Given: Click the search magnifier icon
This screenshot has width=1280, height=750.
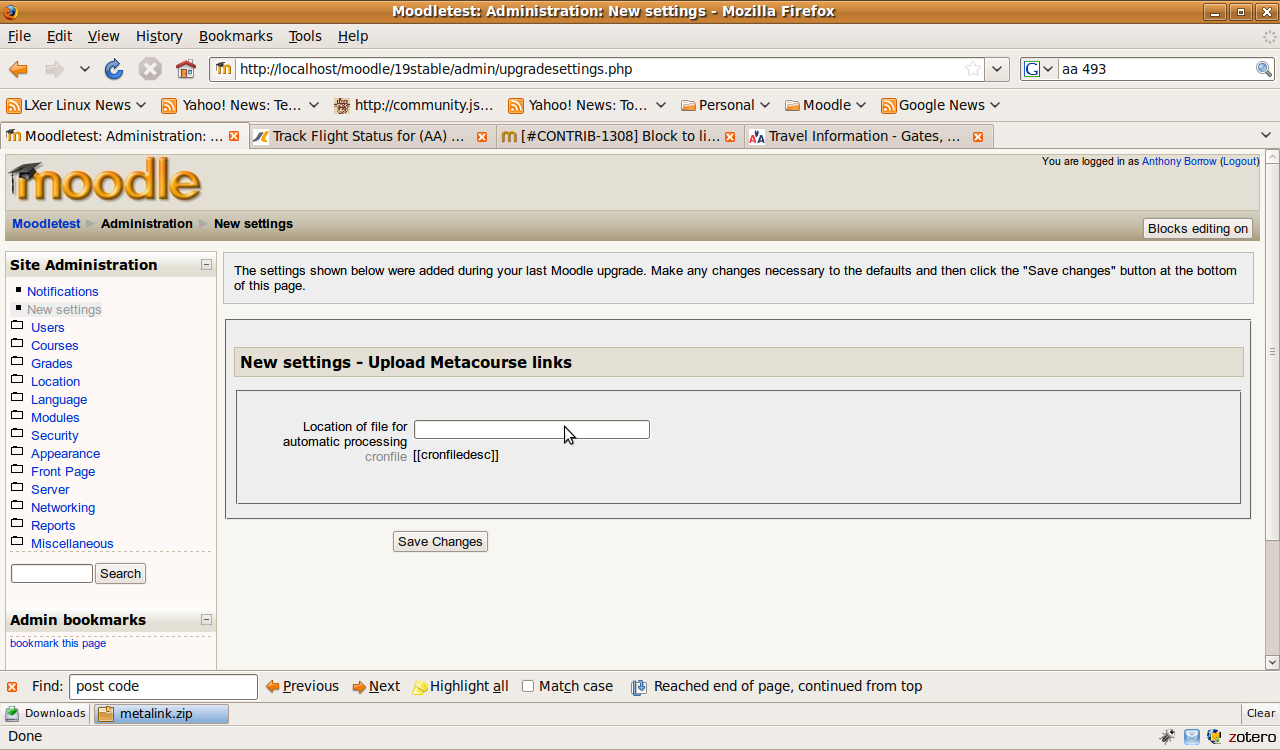Looking at the screenshot, I should click(1264, 69).
